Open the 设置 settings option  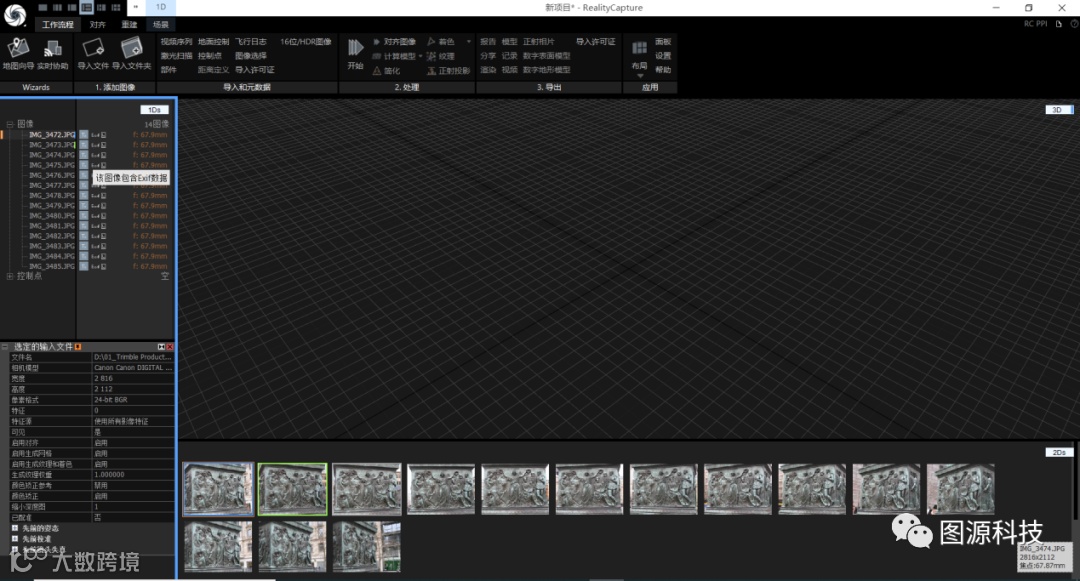coord(663,56)
